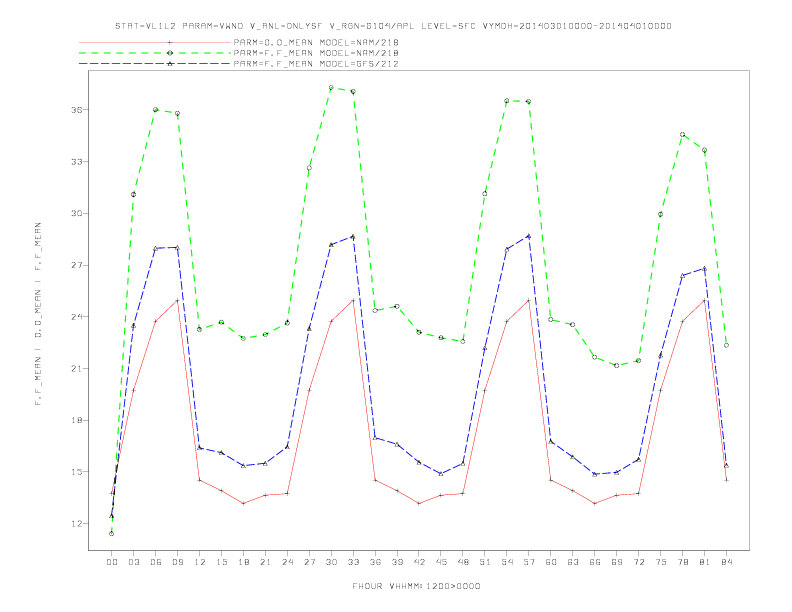
Task: Click x-axis forecast hour label 72
Action: 638,562
